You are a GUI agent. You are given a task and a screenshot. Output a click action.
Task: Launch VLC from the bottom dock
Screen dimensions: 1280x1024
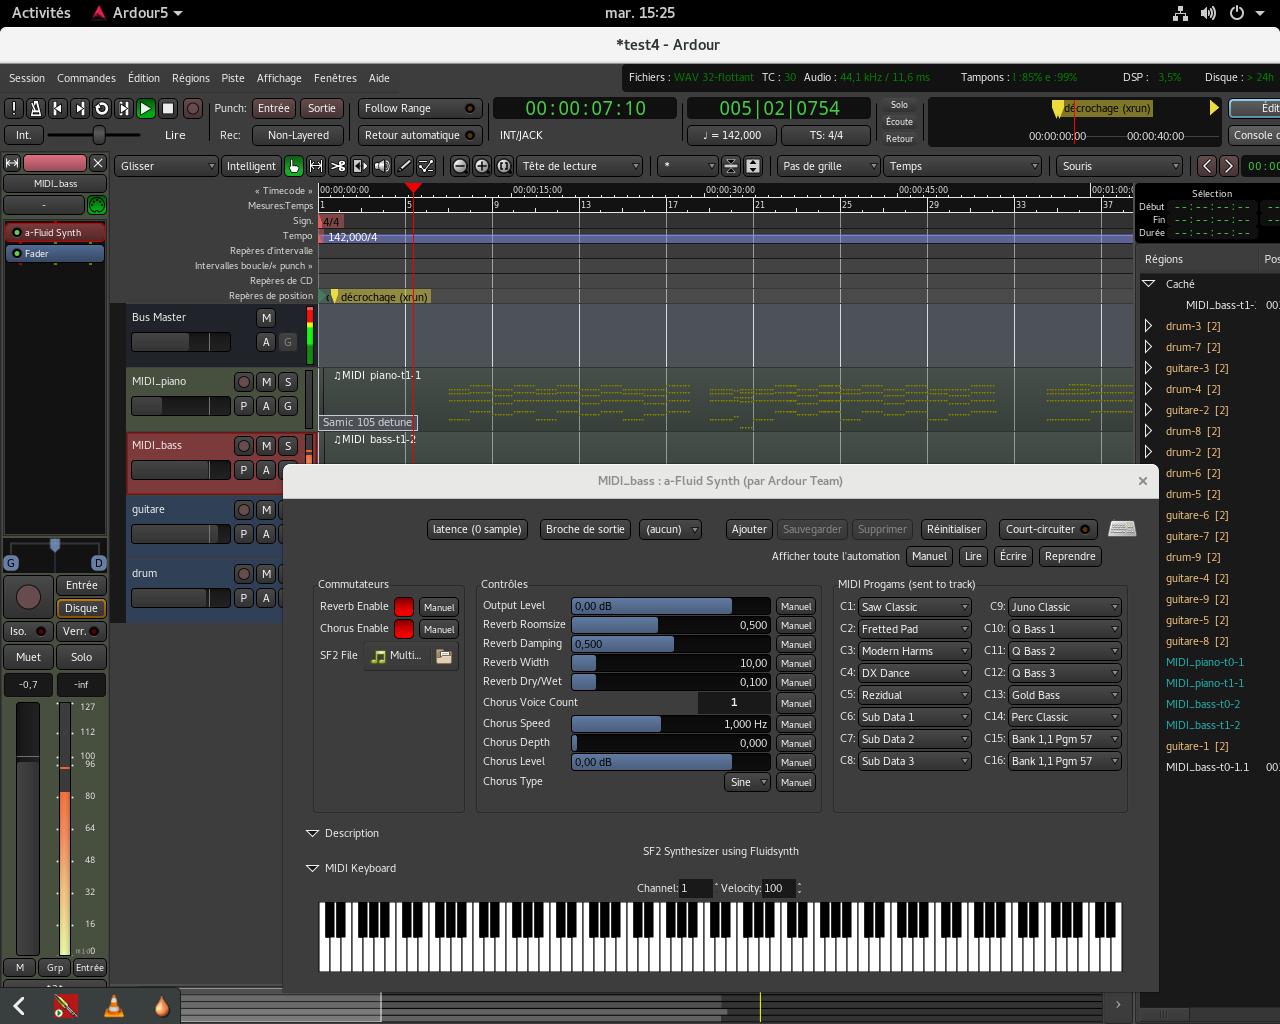pos(114,1006)
